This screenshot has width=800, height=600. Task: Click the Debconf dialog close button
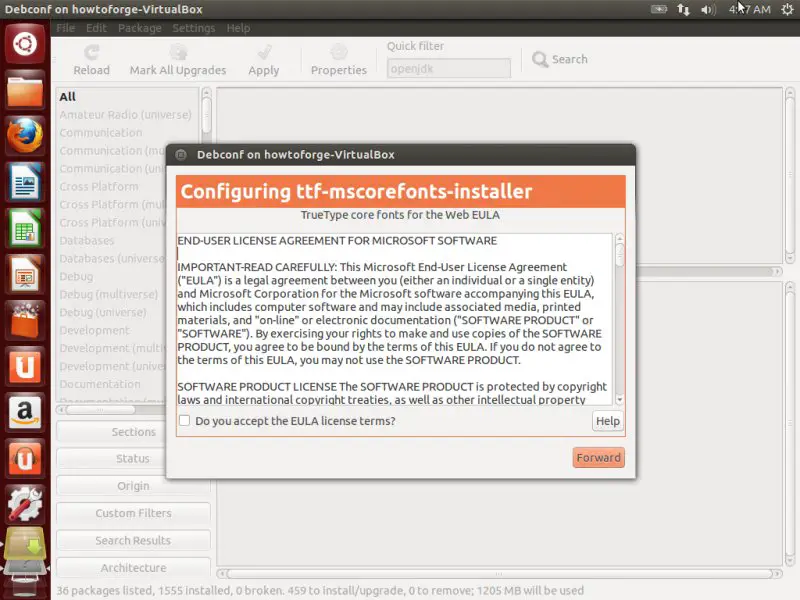(181, 155)
